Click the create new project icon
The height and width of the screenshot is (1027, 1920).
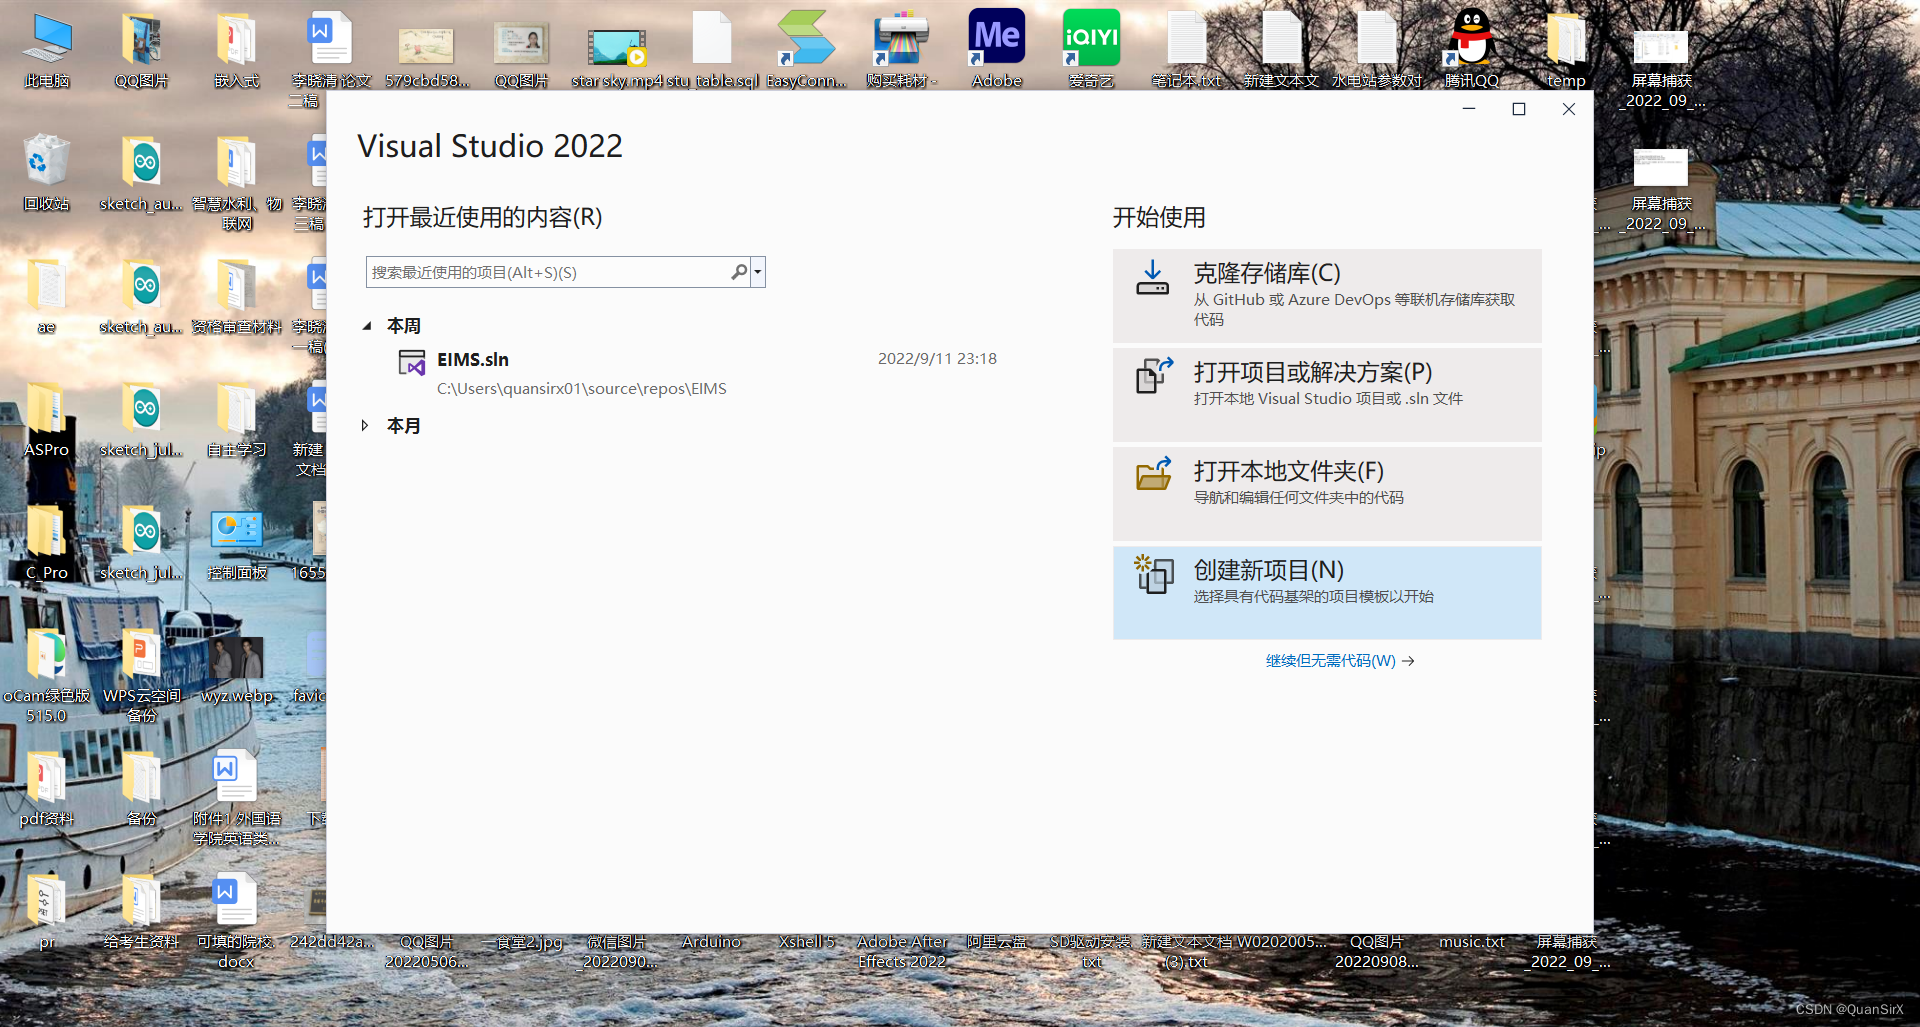pos(1153,574)
